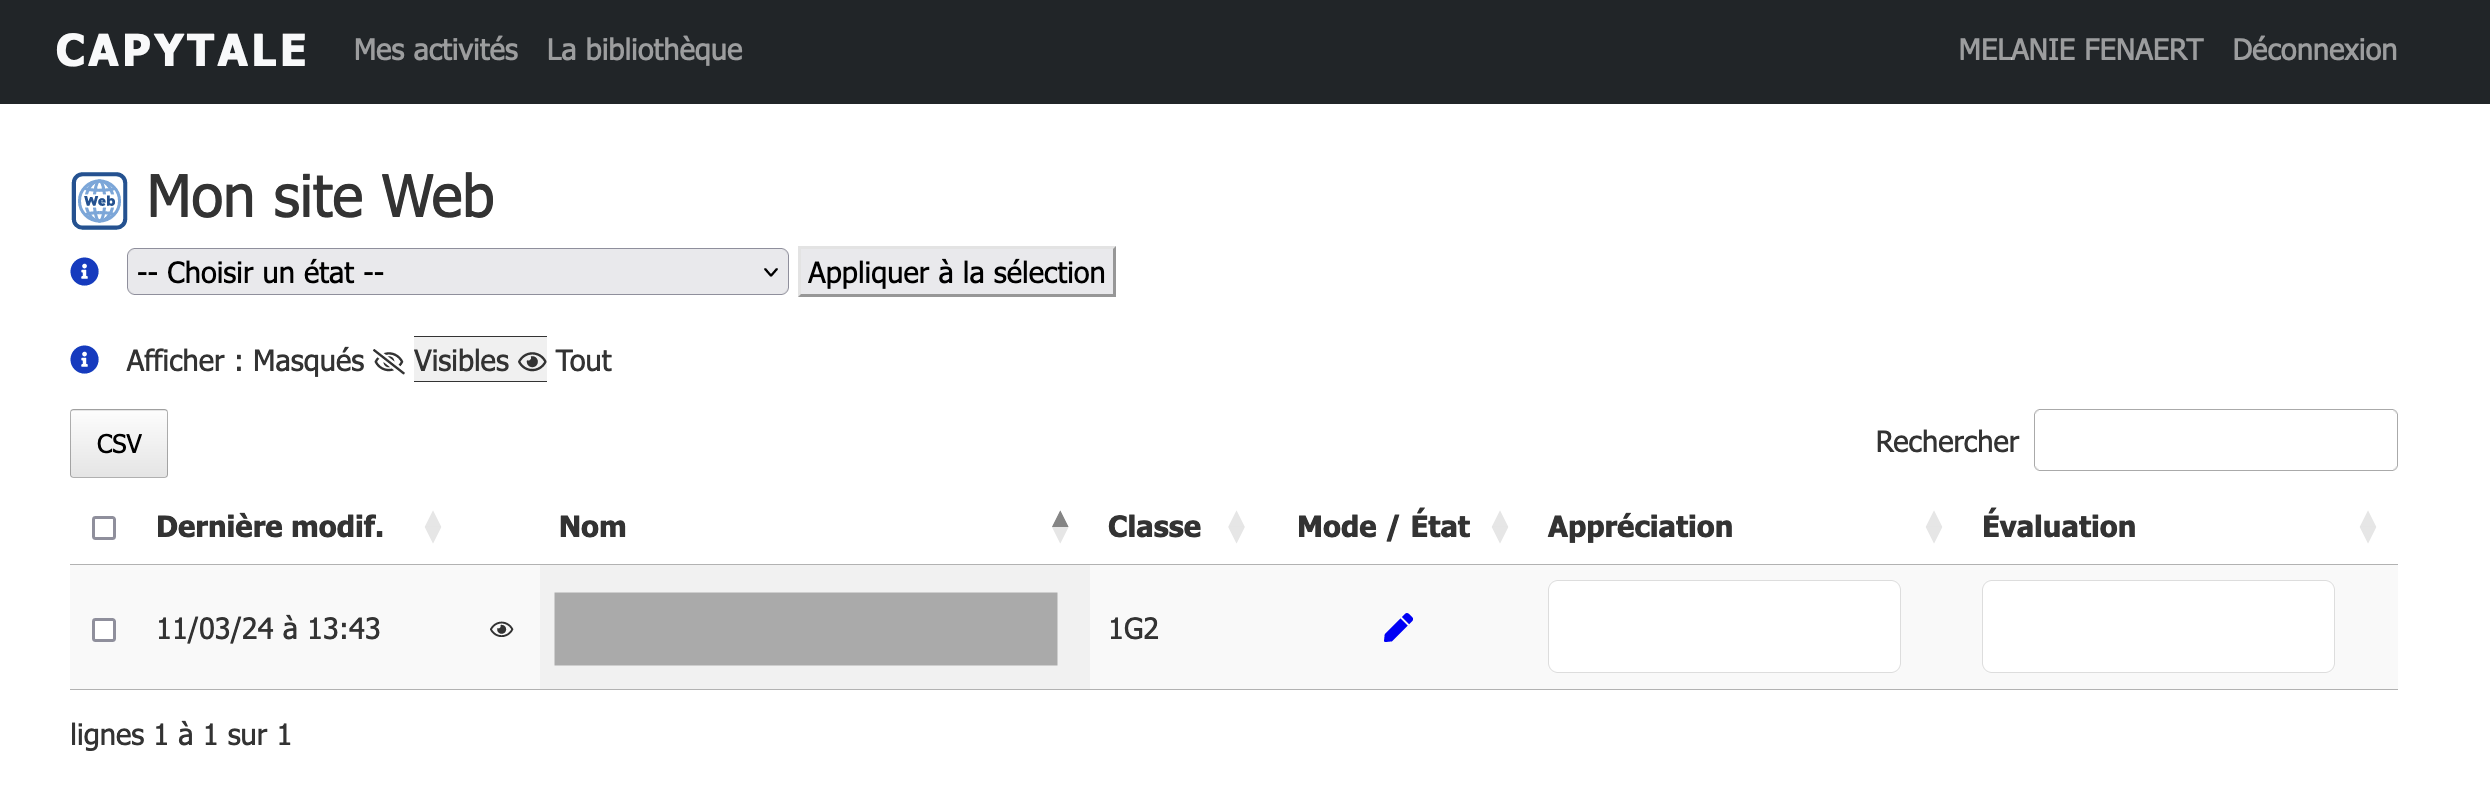
Task: Export table with CSV button
Action: (119, 443)
